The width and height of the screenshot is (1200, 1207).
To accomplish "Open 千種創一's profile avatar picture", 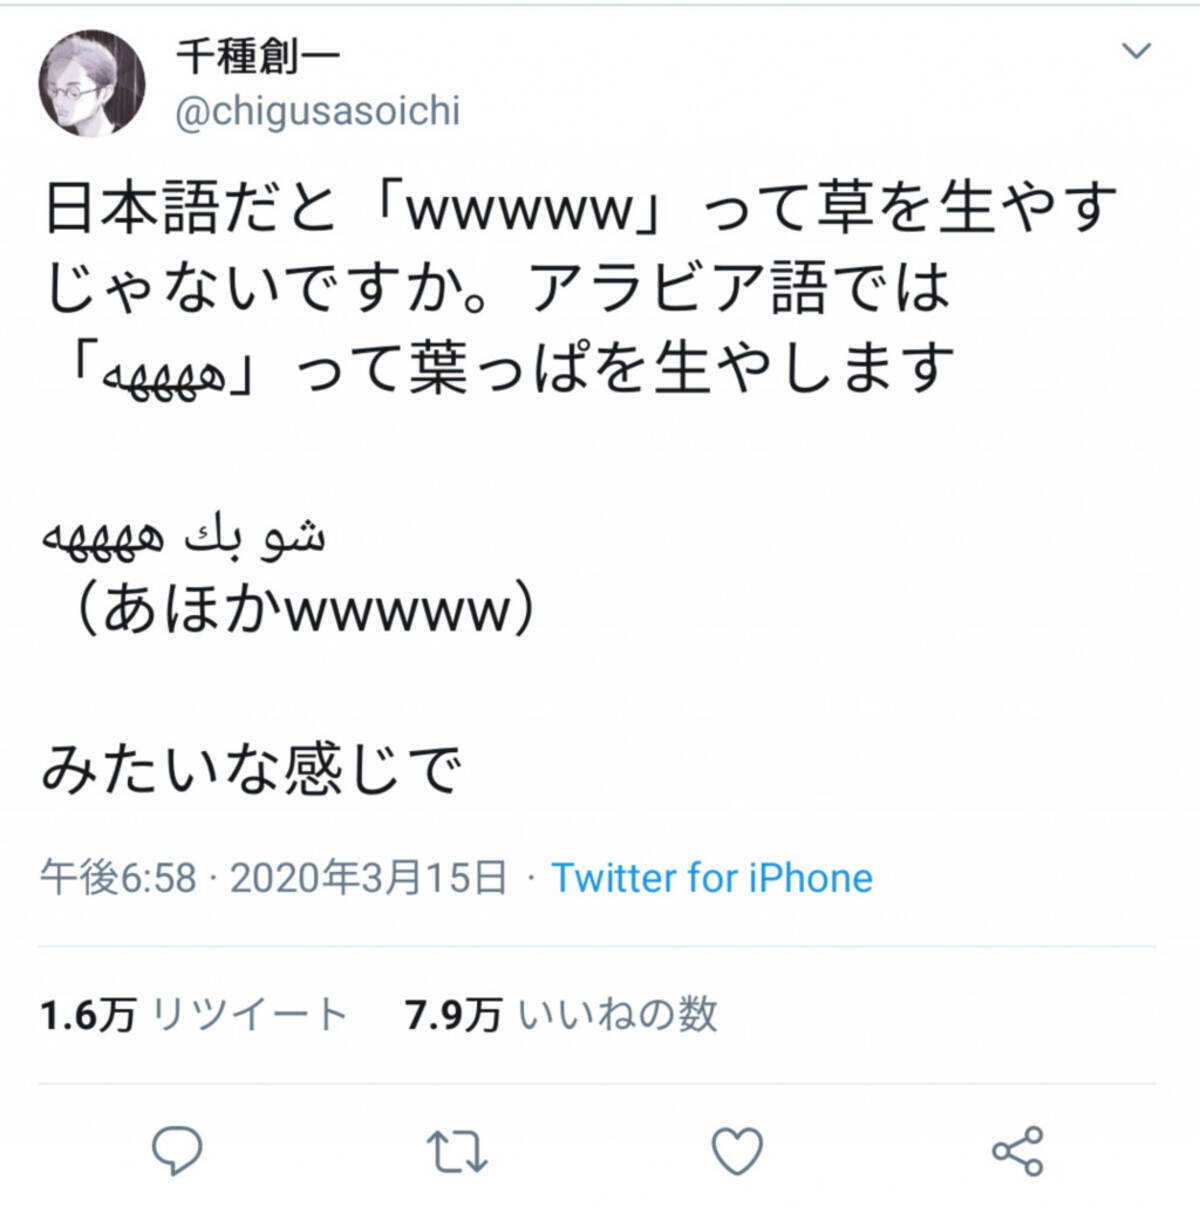I will click(92, 82).
